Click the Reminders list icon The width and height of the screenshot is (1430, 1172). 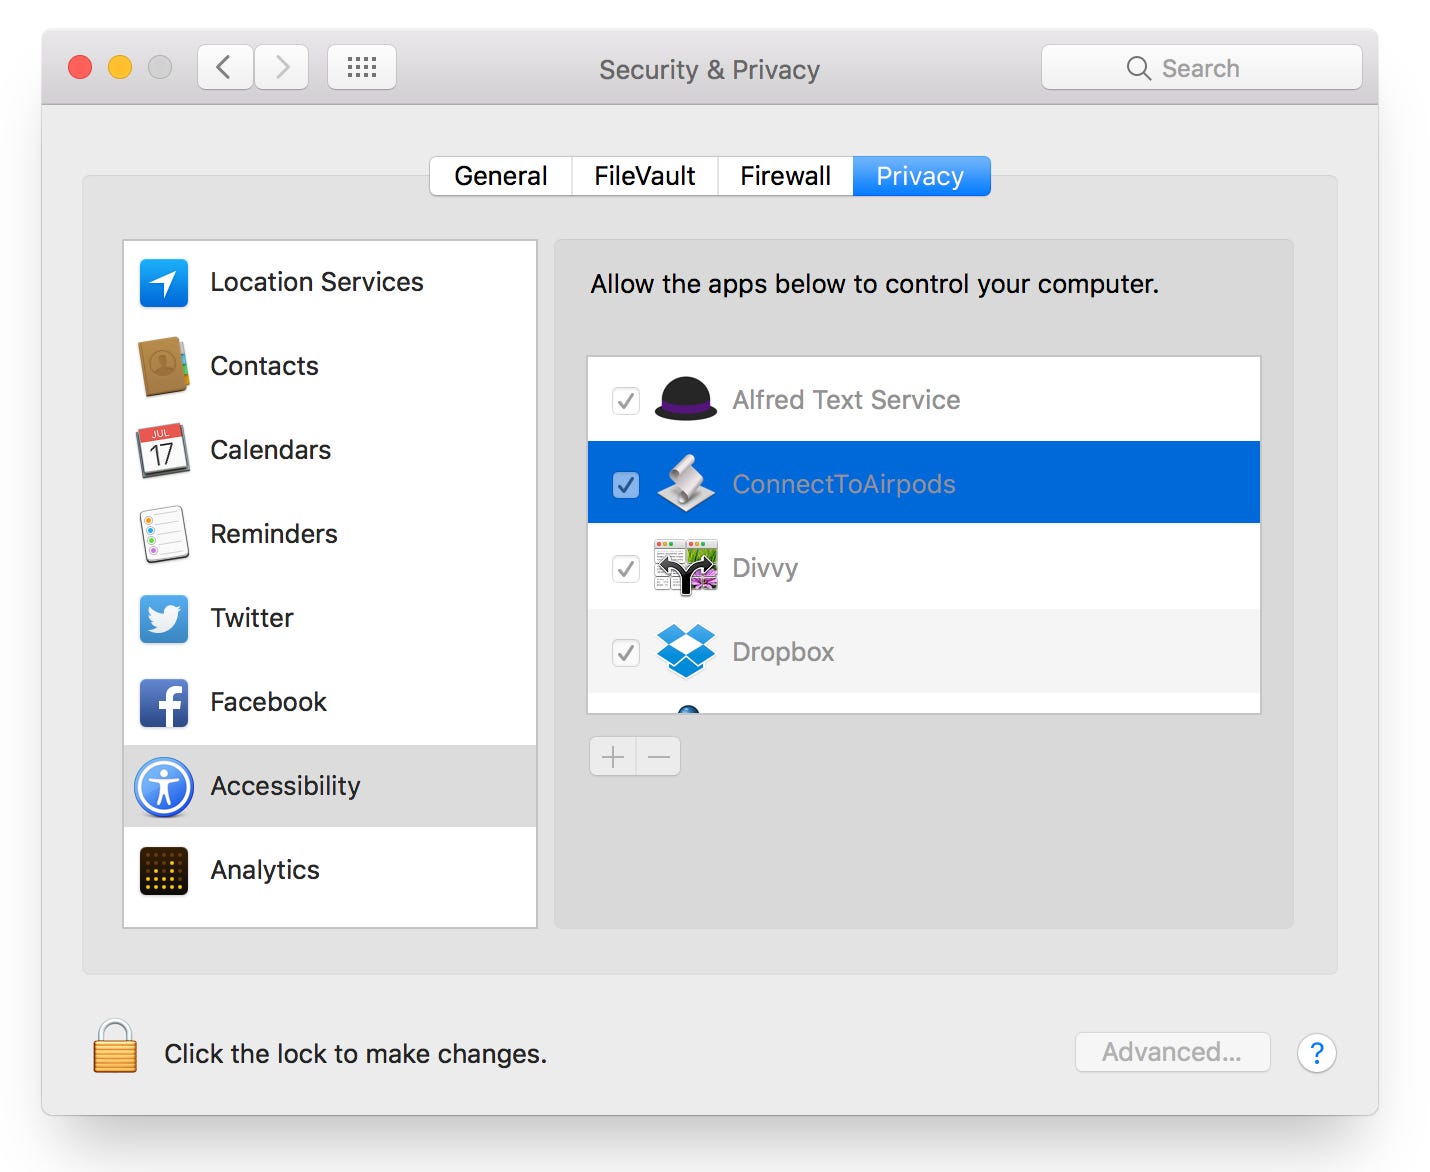[x=164, y=534]
